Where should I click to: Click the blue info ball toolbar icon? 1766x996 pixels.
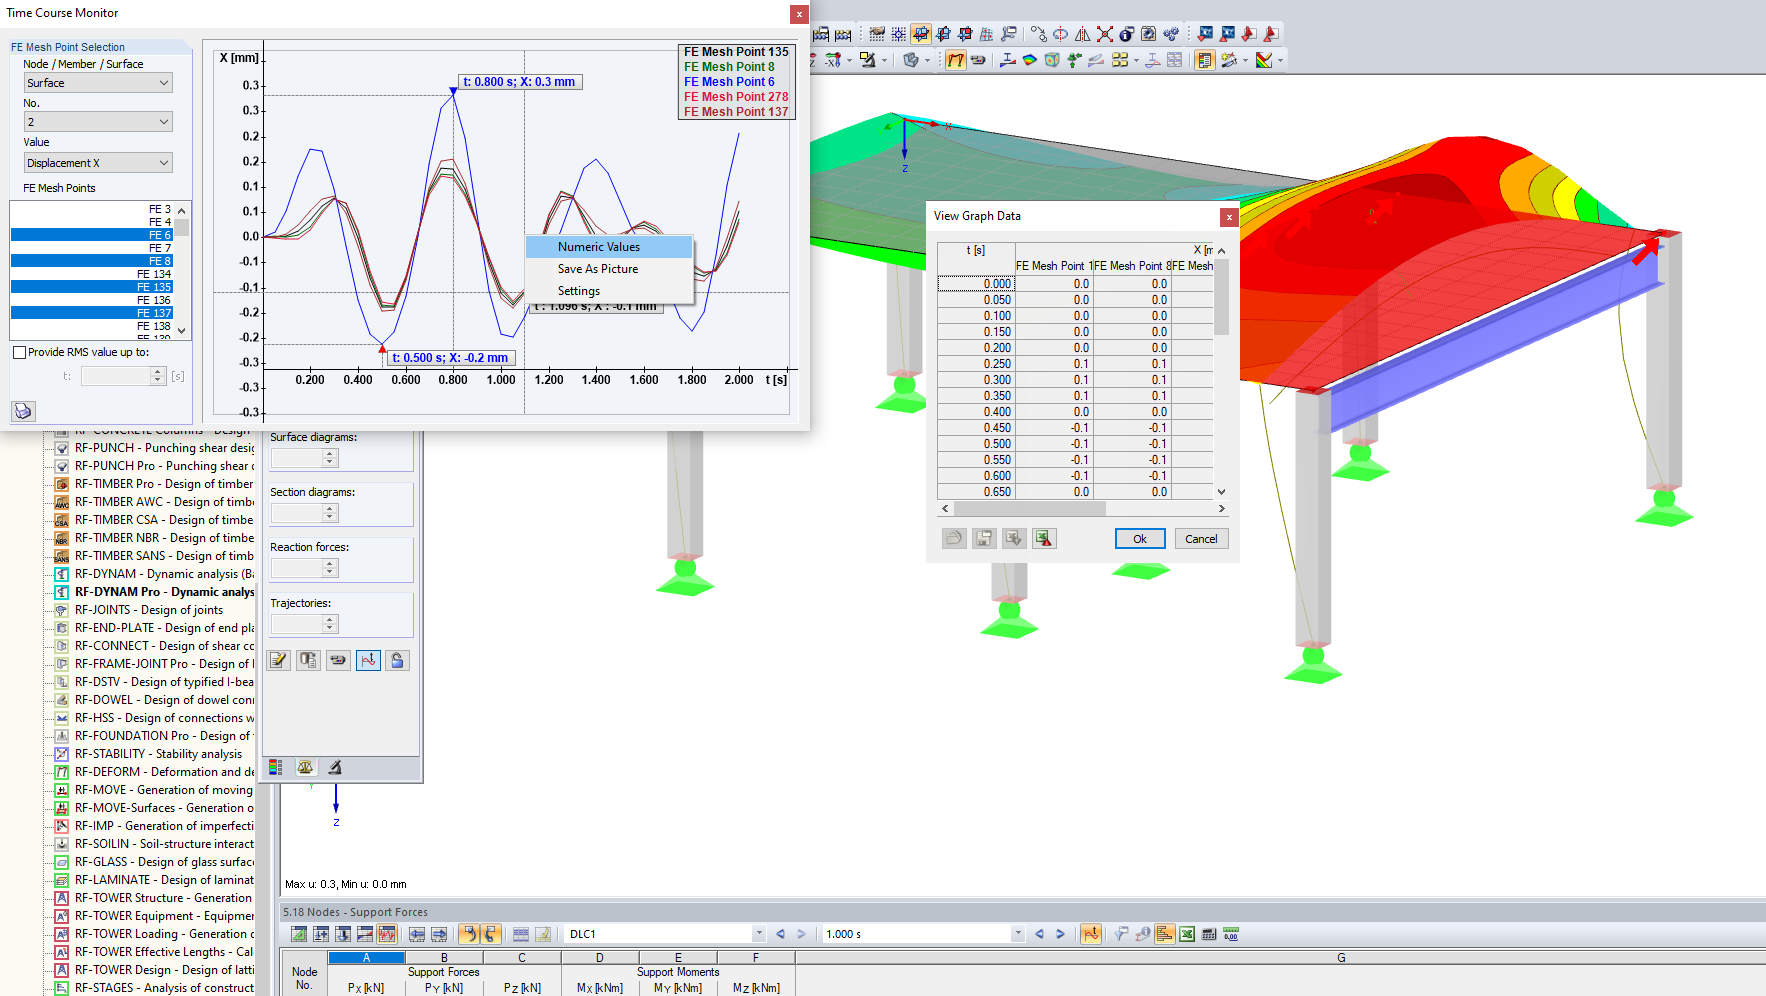[x=1126, y=34]
